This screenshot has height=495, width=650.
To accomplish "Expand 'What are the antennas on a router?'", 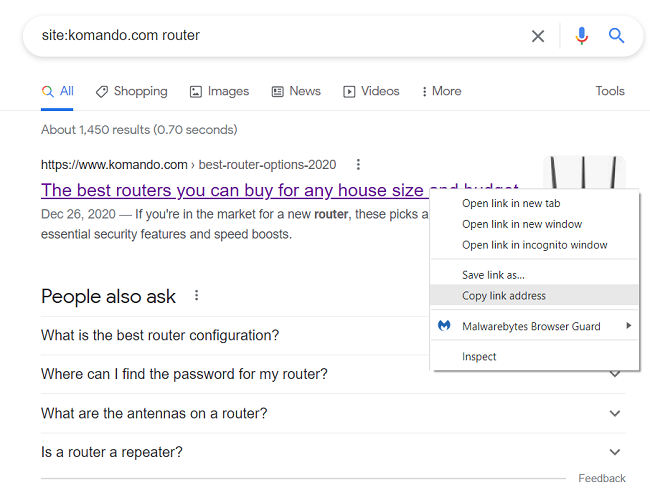I will pos(333,413).
